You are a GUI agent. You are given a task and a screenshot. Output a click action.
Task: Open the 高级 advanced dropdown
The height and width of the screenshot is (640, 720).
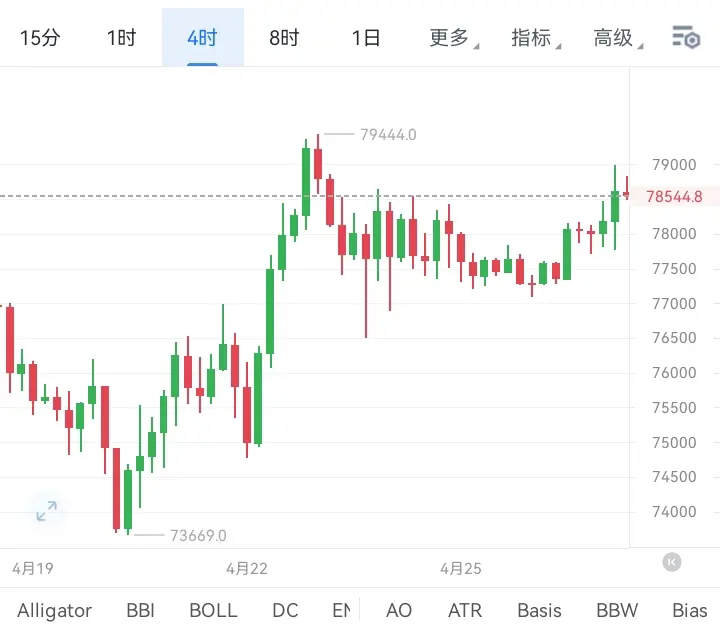point(617,38)
